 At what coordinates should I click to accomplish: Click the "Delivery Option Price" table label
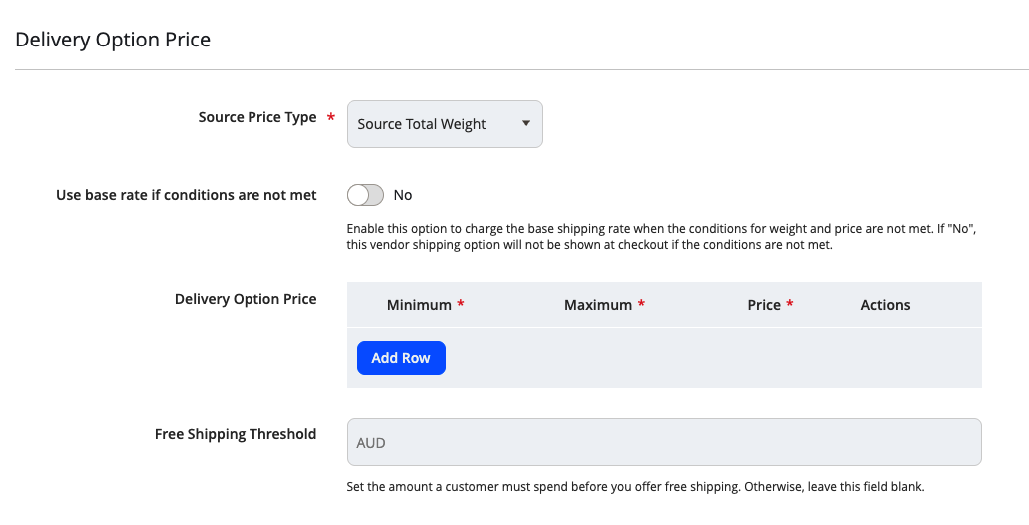pyautogui.click(x=245, y=299)
